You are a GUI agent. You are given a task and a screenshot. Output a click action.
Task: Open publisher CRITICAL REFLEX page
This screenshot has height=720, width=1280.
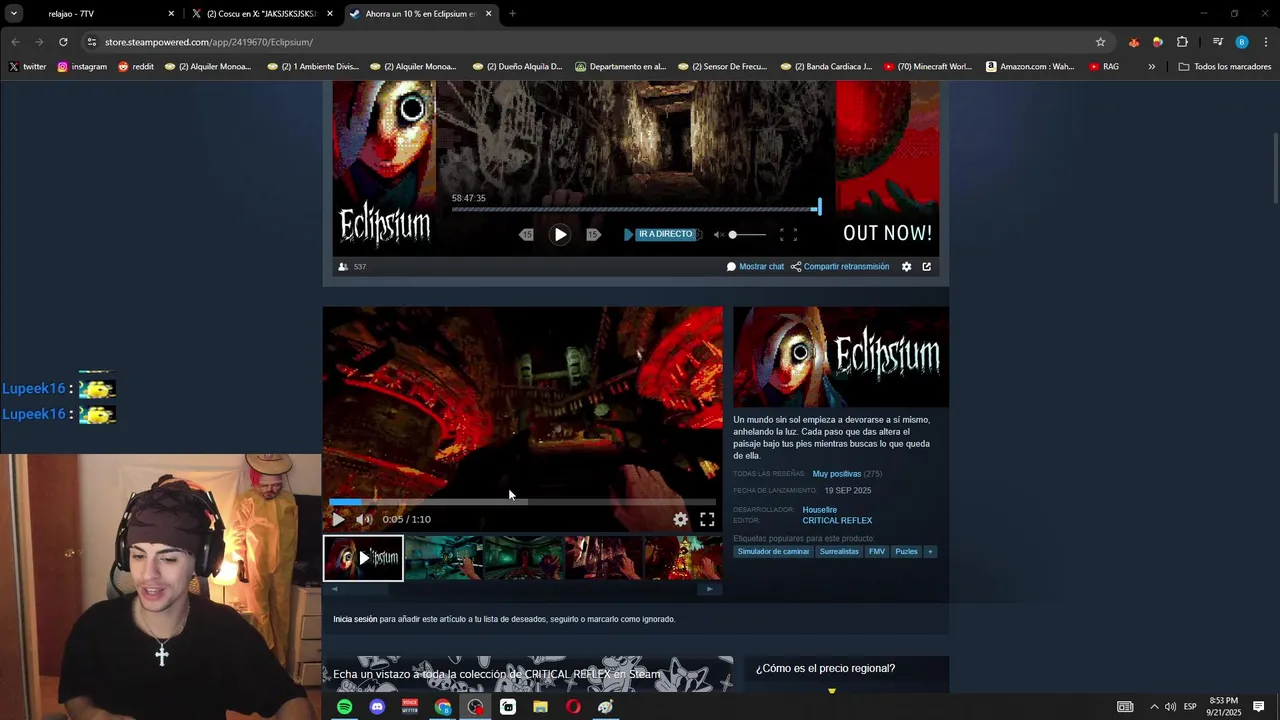click(837, 521)
